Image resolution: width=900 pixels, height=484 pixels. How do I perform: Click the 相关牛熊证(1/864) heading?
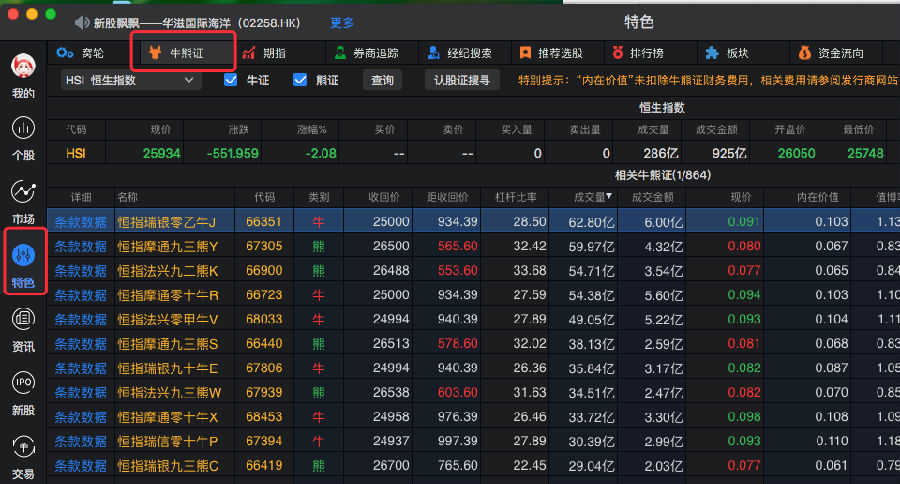tap(663, 175)
